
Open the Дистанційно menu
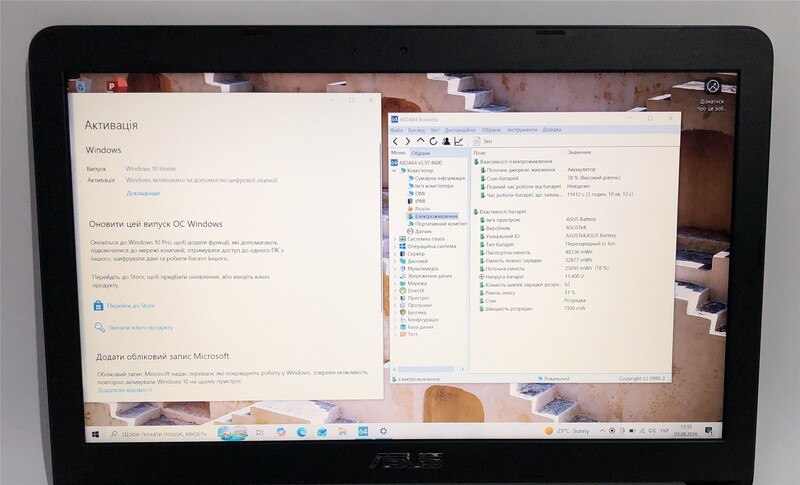(460, 130)
